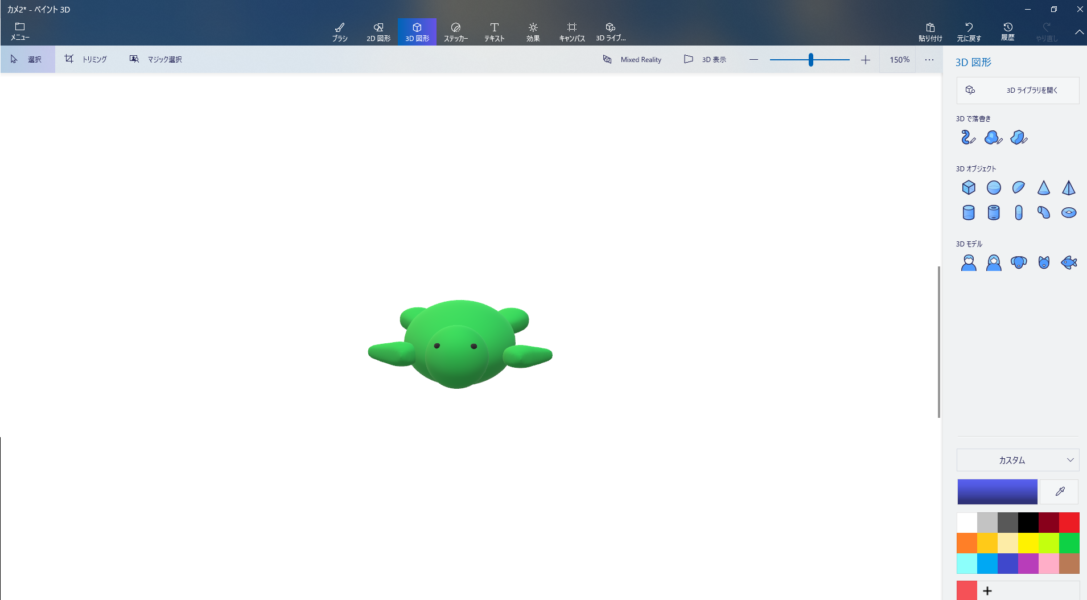Insert the 3D dog model
1087x600 pixels.
click(x=1018, y=263)
